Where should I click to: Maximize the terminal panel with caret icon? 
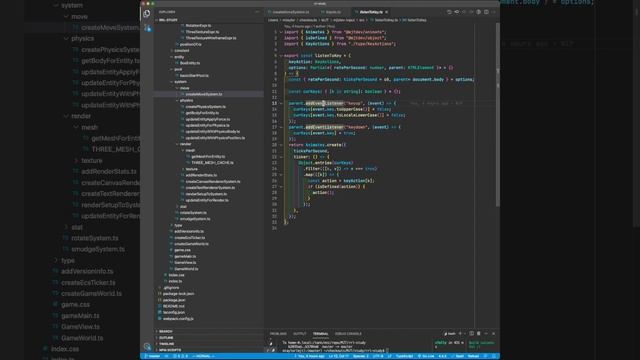(x=486, y=333)
